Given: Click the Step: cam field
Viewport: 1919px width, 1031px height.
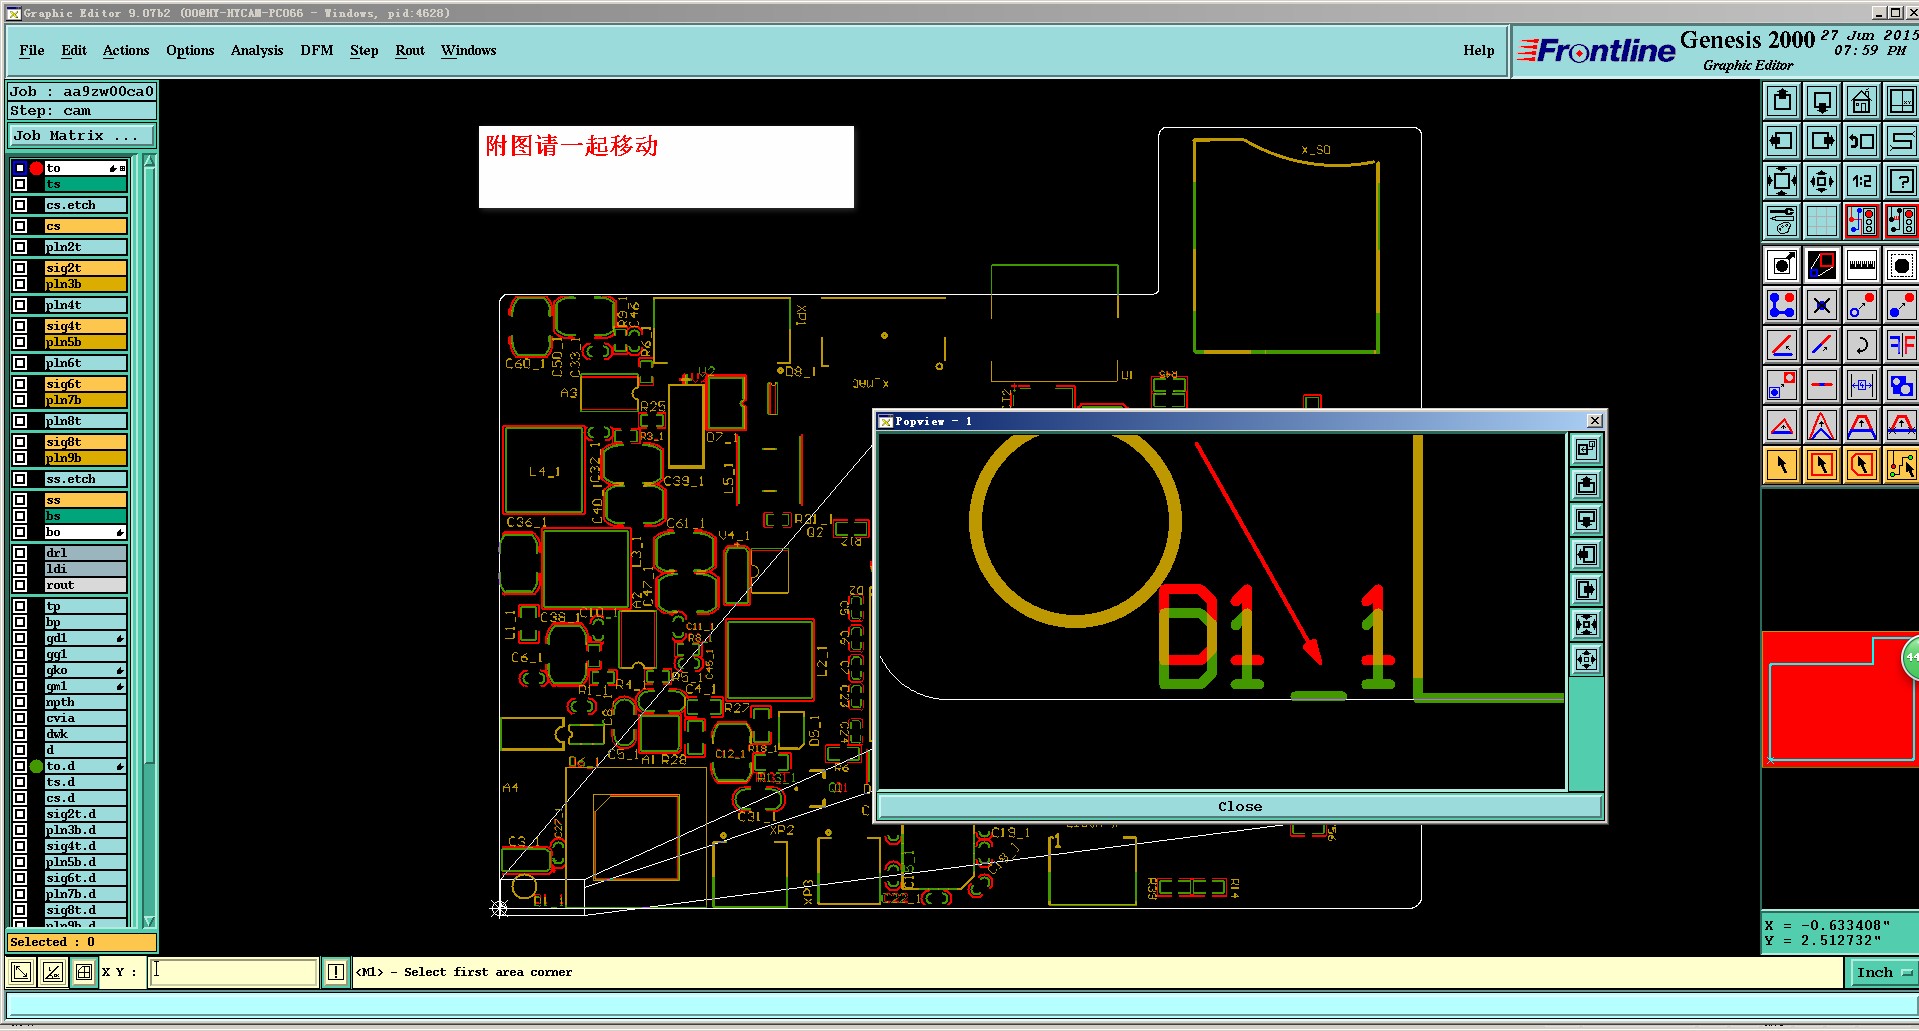Looking at the screenshot, I should (82, 111).
